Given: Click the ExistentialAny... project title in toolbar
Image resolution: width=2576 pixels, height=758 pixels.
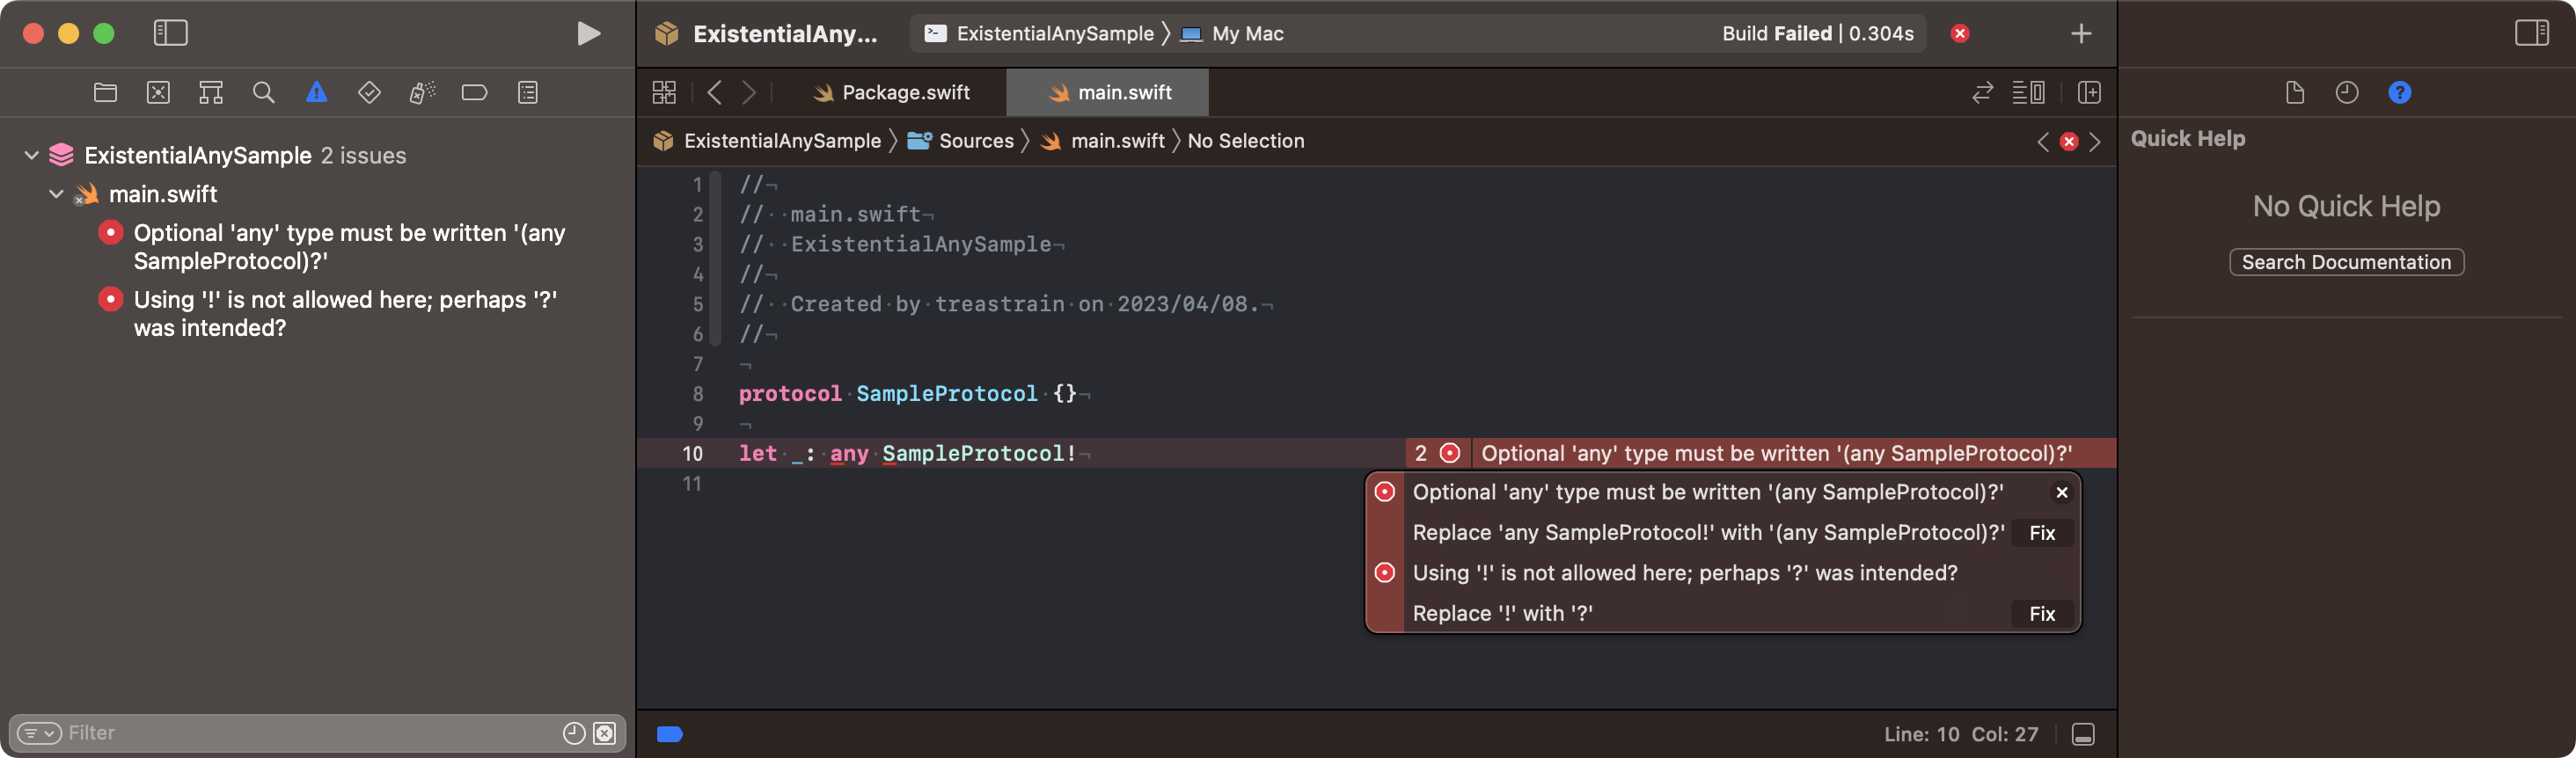Looking at the screenshot, I should click(x=785, y=34).
